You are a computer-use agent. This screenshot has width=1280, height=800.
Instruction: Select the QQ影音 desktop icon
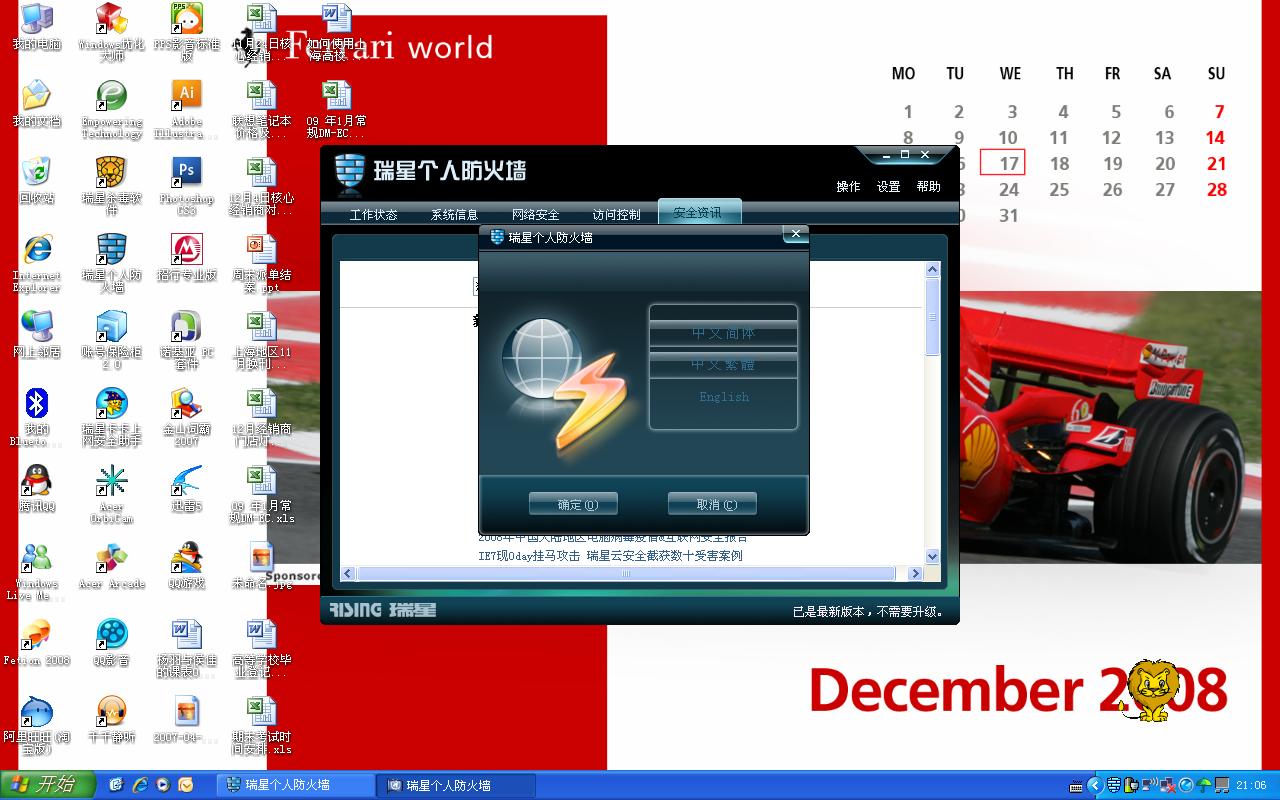(x=112, y=642)
